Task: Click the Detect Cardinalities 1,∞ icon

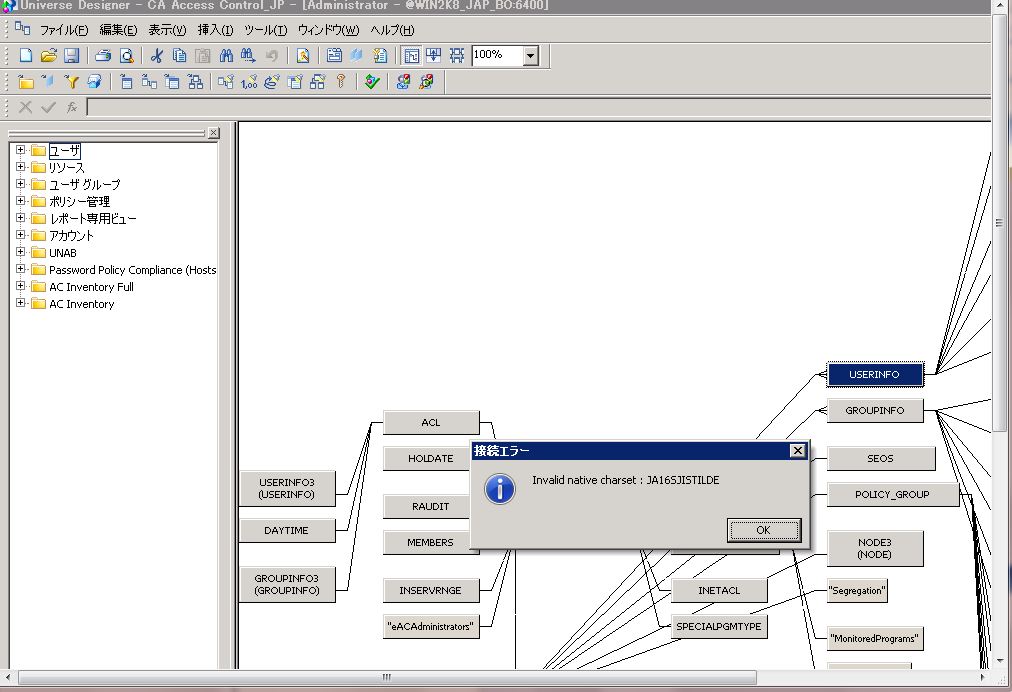Action: point(248,82)
